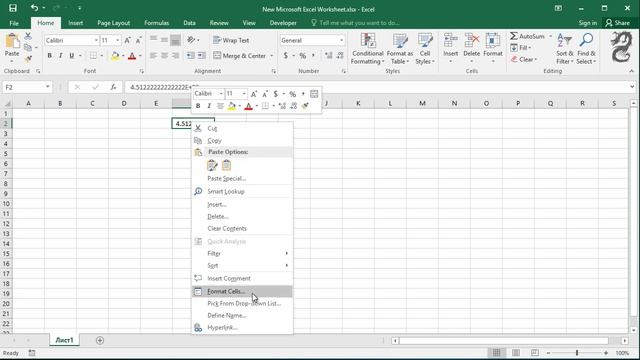The width and height of the screenshot is (640, 360).
Task: Expand the Merge & Center dropdown arrow
Action: pos(271,56)
